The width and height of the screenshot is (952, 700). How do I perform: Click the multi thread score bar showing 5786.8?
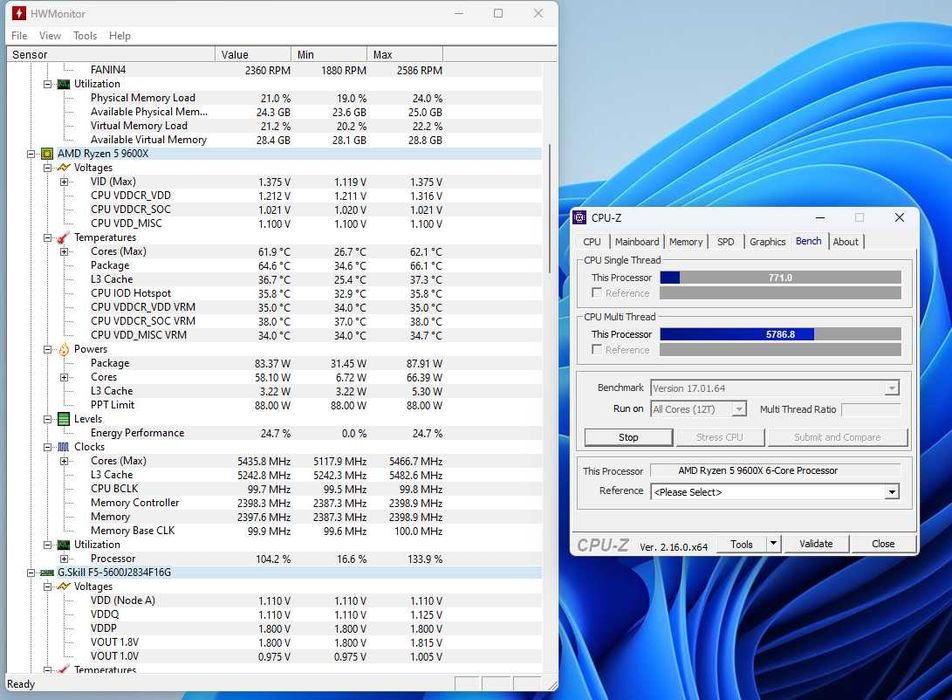coord(780,335)
